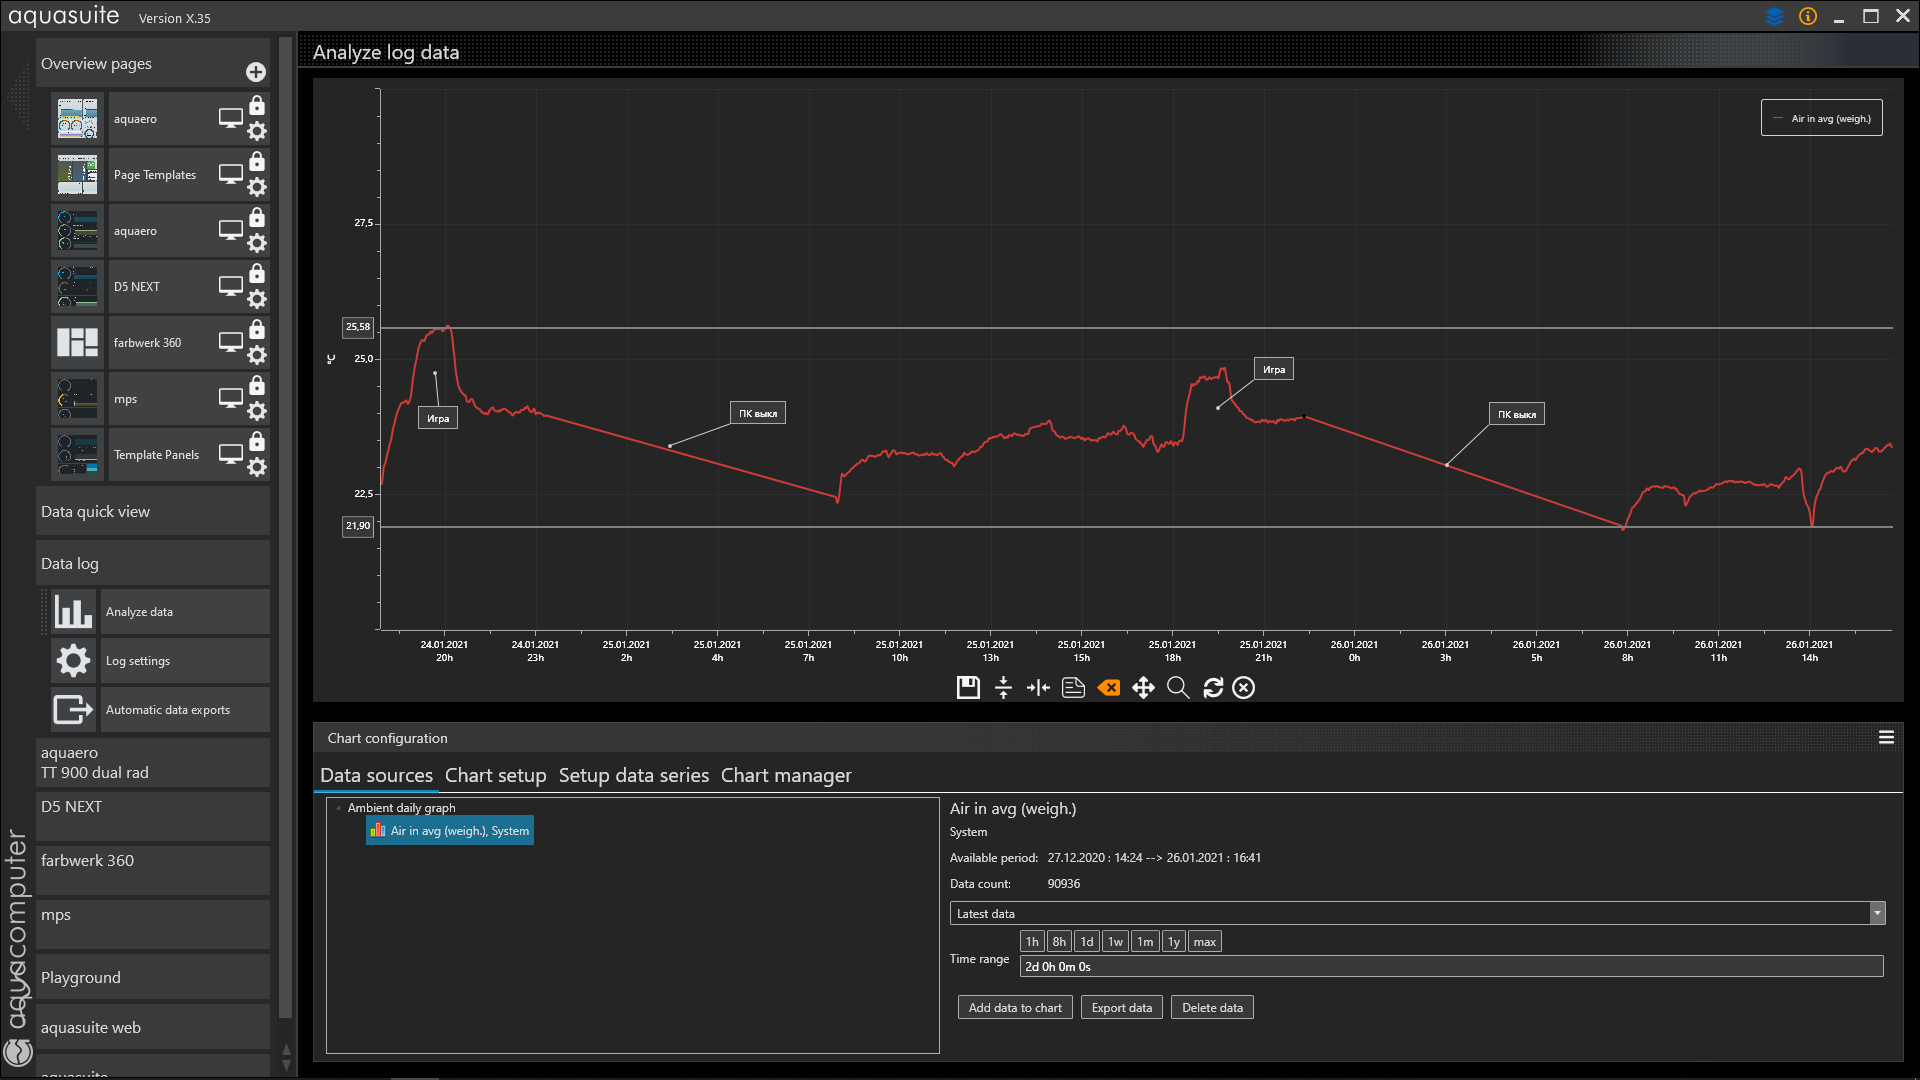Open the Latest data dropdown
The height and width of the screenshot is (1080, 1920).
1877,913
